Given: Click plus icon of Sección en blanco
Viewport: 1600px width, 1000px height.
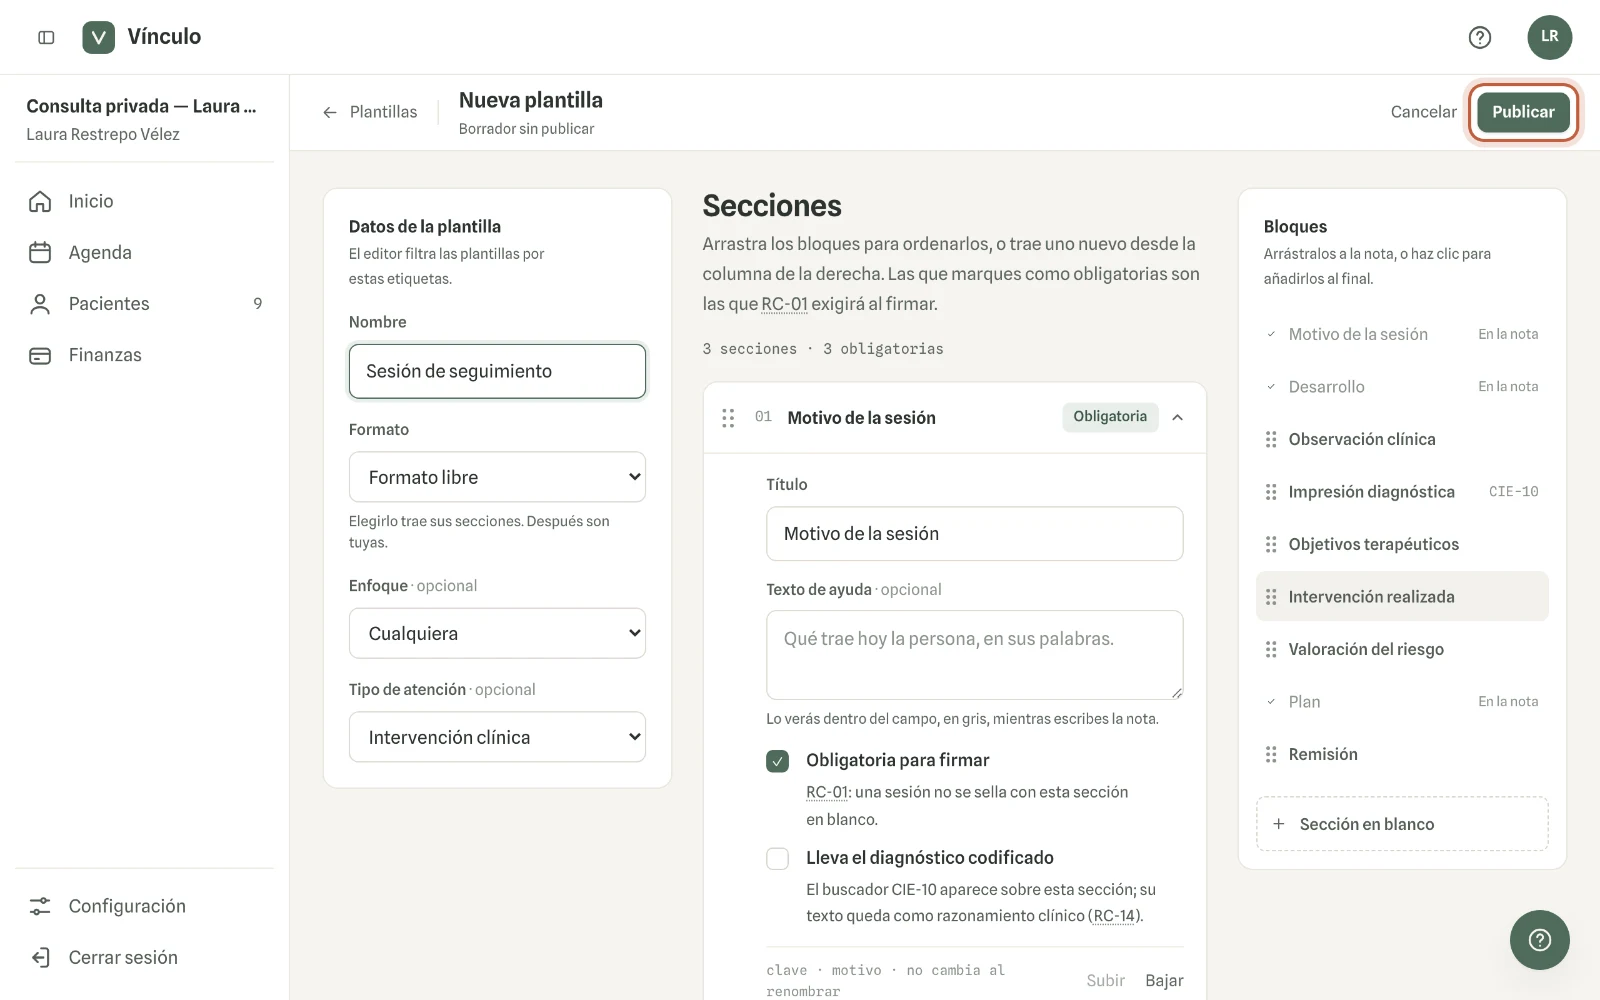Looking at the screenshot, I should click(1278, 824).
